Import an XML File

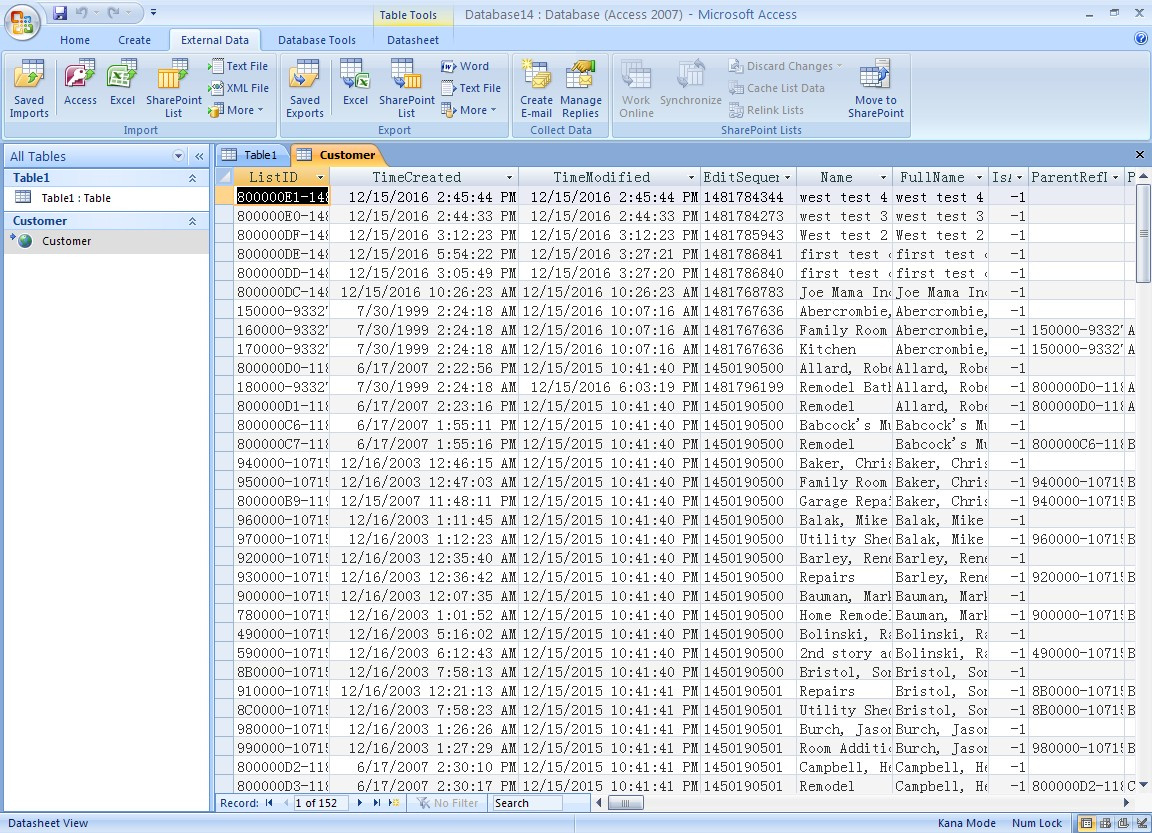(238, 88)
